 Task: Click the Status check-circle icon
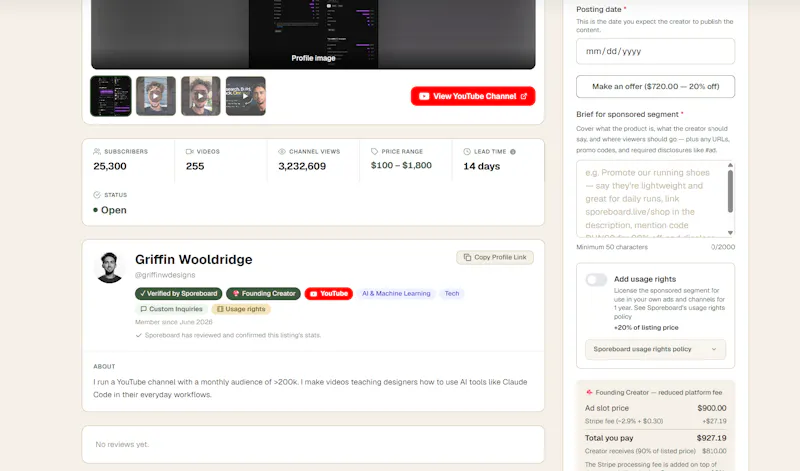click(x=97, y=195)
